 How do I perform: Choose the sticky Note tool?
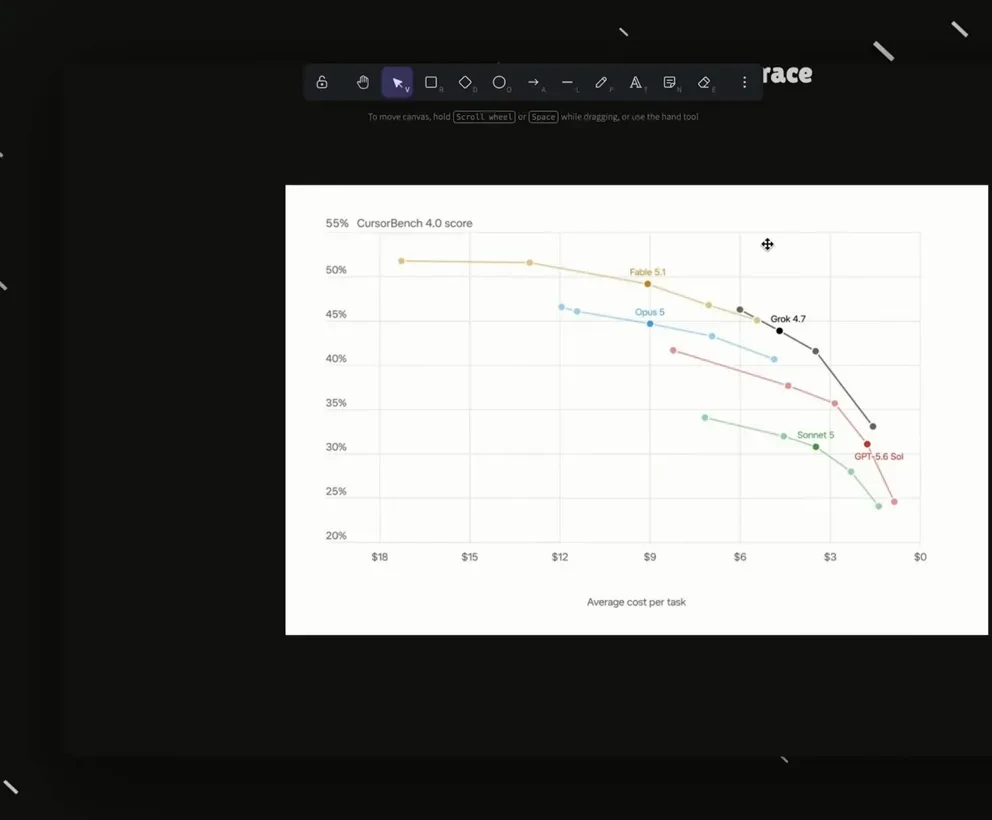coord(670,82)
